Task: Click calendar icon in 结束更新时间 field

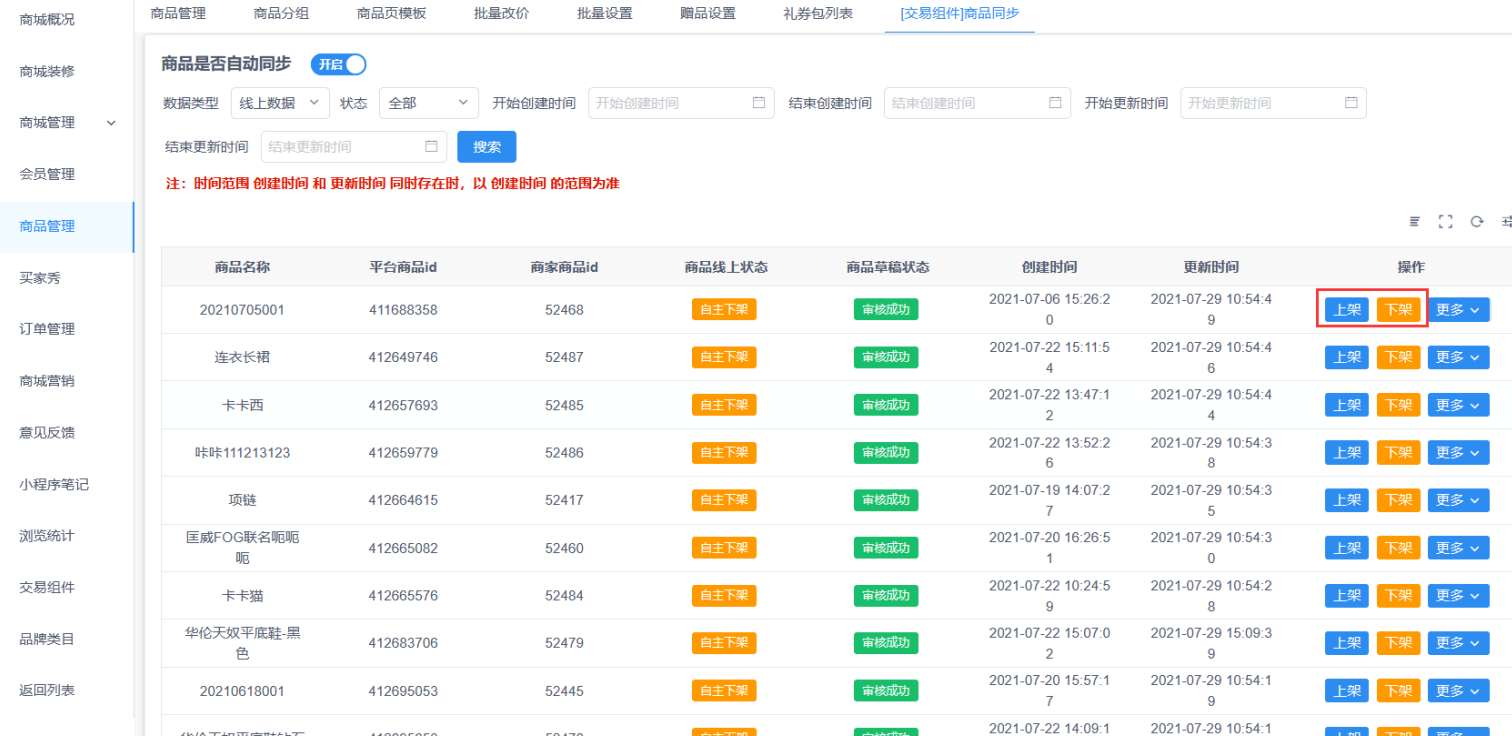Action: click(x=431, y=147)
